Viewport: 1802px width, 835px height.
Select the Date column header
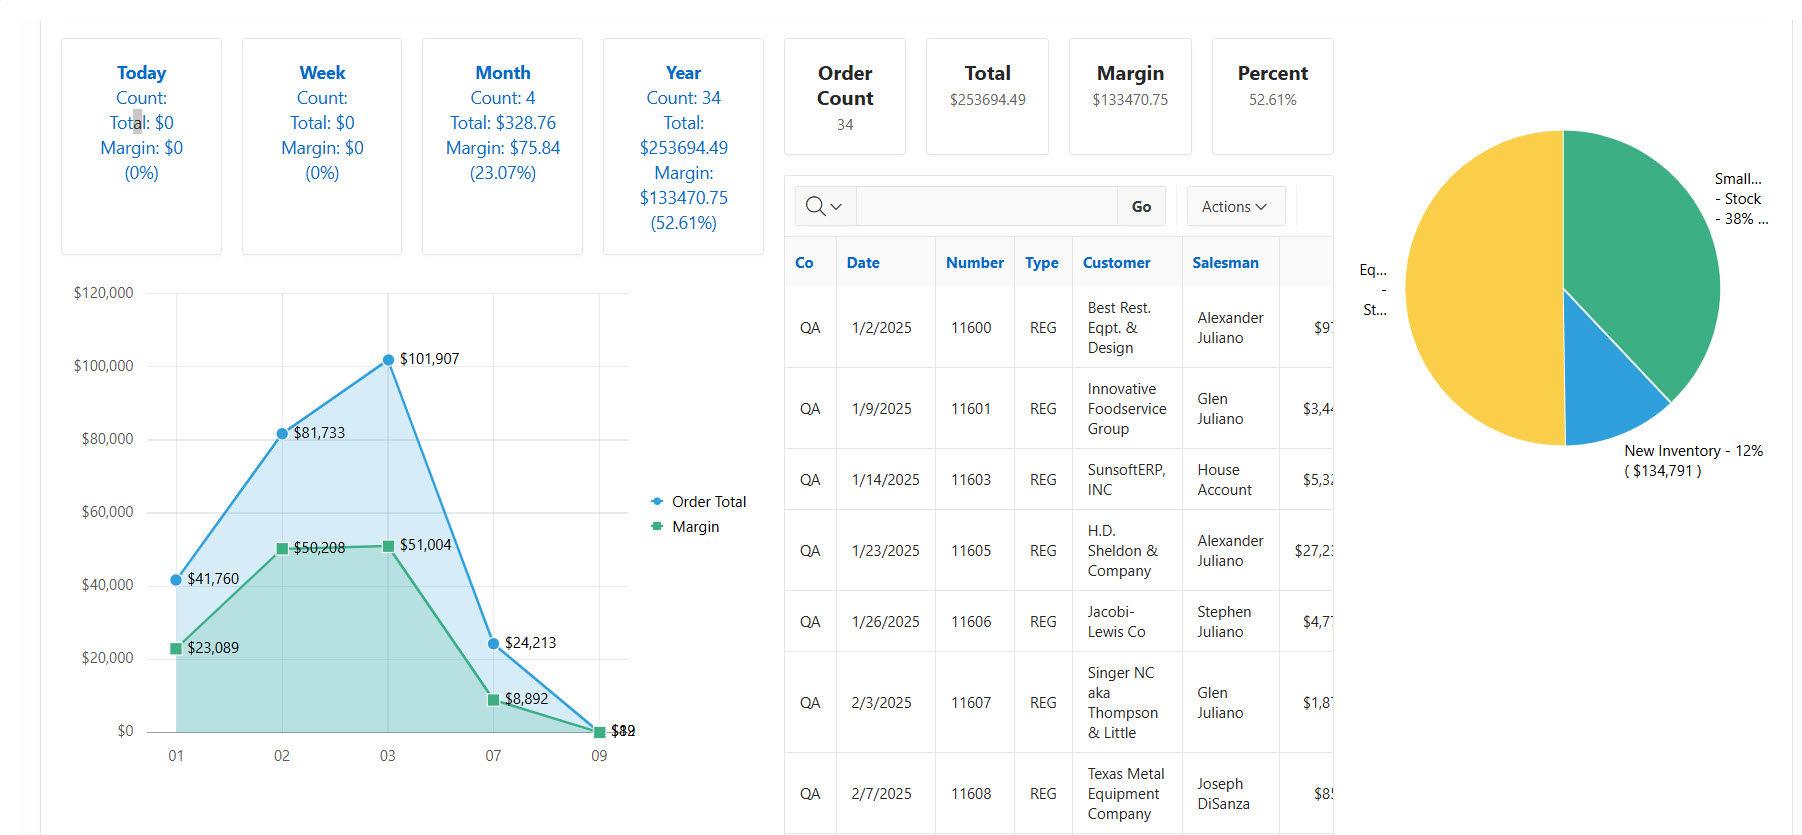tap(863, 263)
